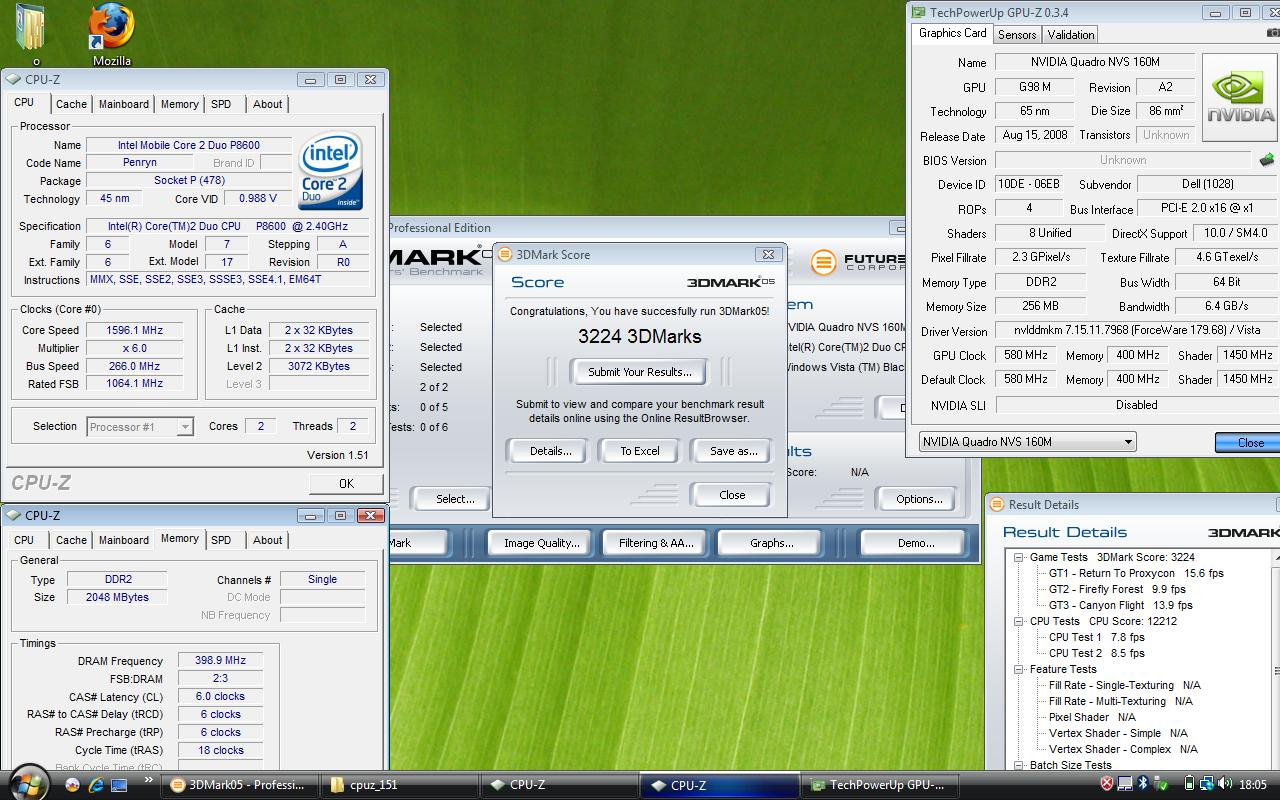Image resolution: width=1280 pixels, height=800 pixels.
Task: Click the Safely Remove Hardware tray icon
Action: 1160,784
